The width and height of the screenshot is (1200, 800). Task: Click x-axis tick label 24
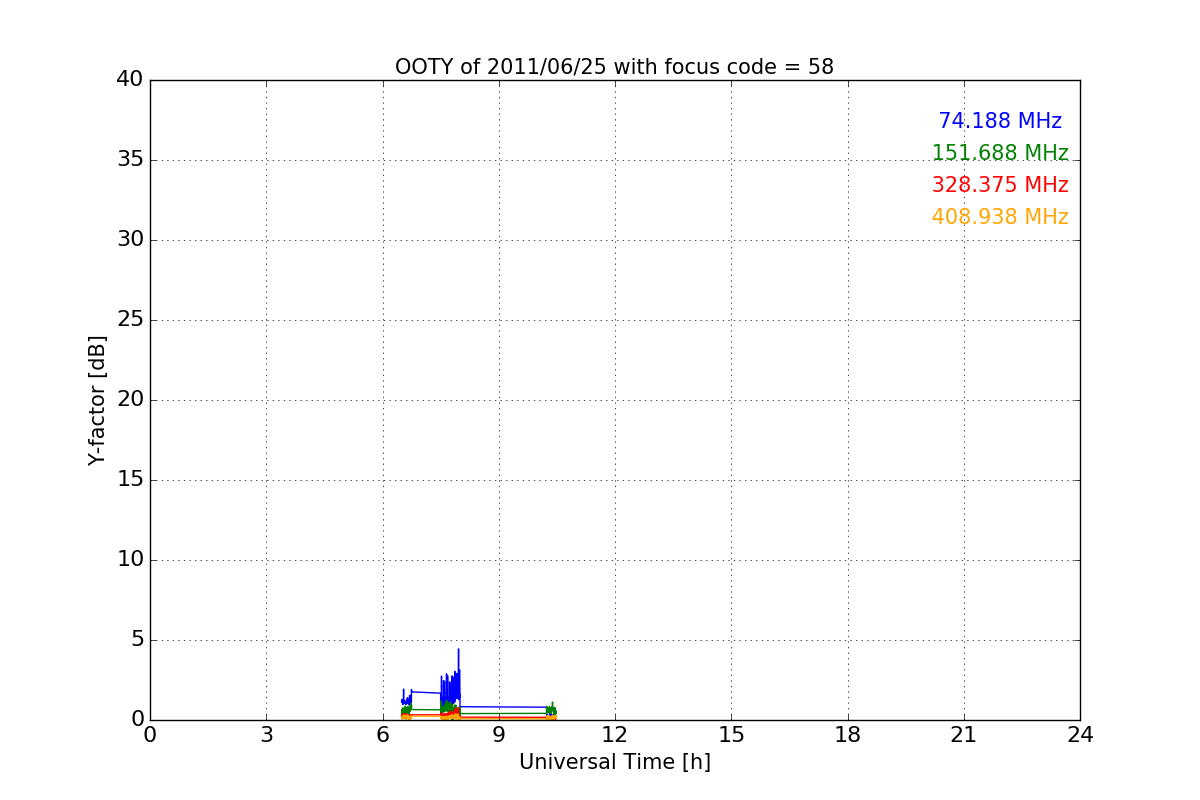click(x=1080, y=735)
